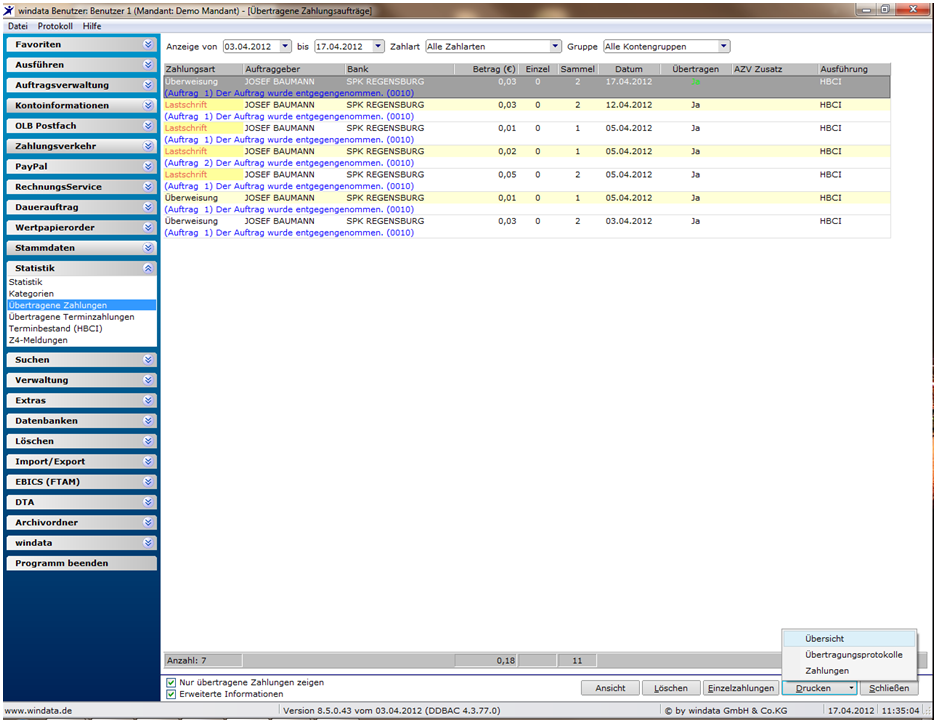Open the Drucken dropdown arrow
Screen dimensions: 934x720
coord(851,688)
